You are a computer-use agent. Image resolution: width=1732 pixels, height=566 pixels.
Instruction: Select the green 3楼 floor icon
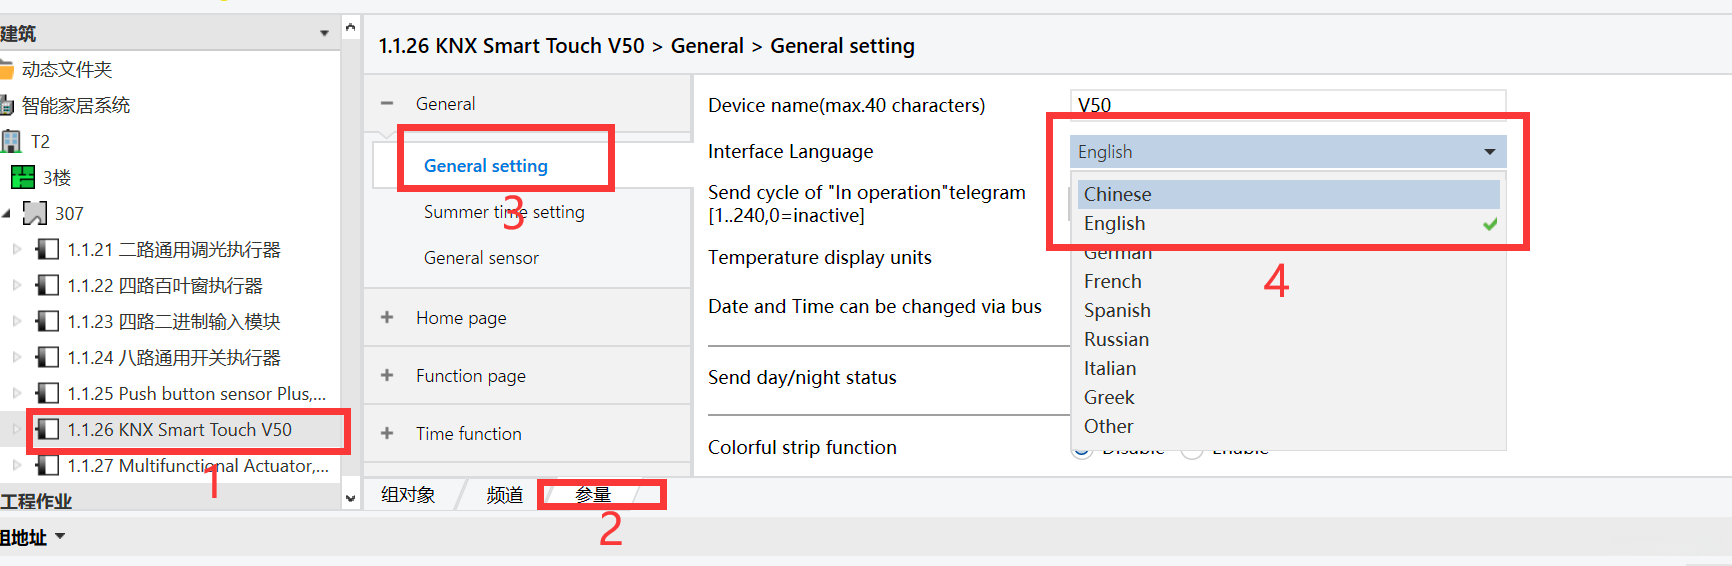(x=22, y=178)
